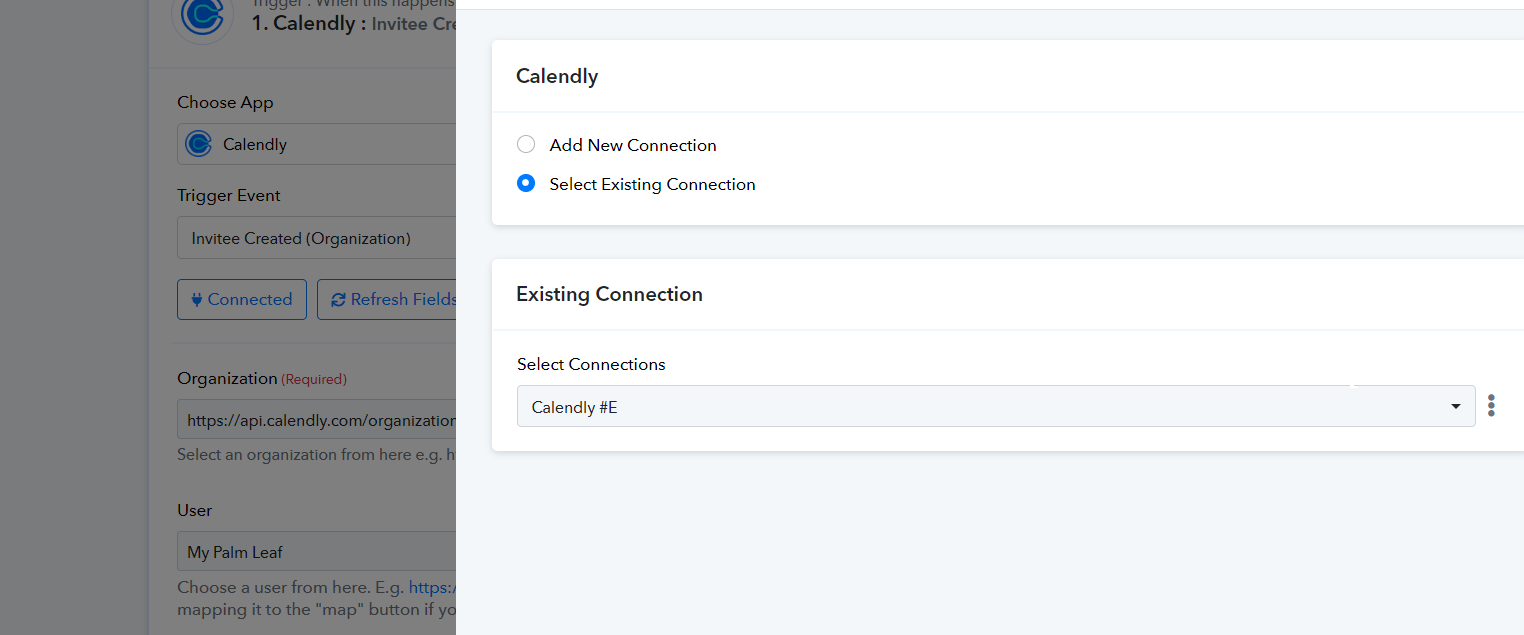Image resolution: width=1524 pixels, height=635 pixels.
Task: Click the plug icon on the Connected button
Action: [x=197, y=299]
